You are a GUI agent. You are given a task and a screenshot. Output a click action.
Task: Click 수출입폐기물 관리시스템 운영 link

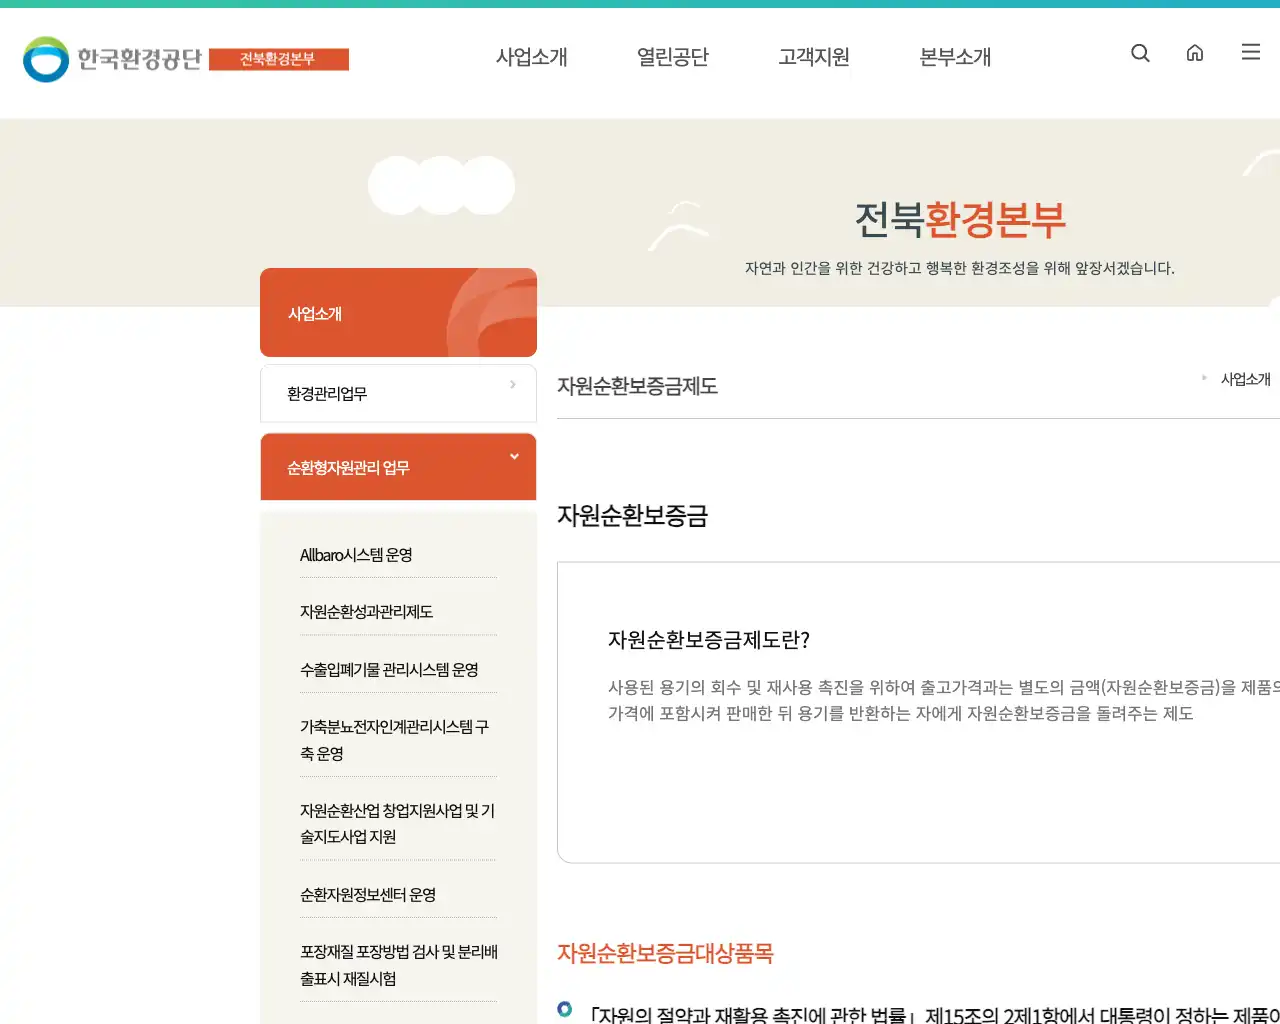coord(383,669)
